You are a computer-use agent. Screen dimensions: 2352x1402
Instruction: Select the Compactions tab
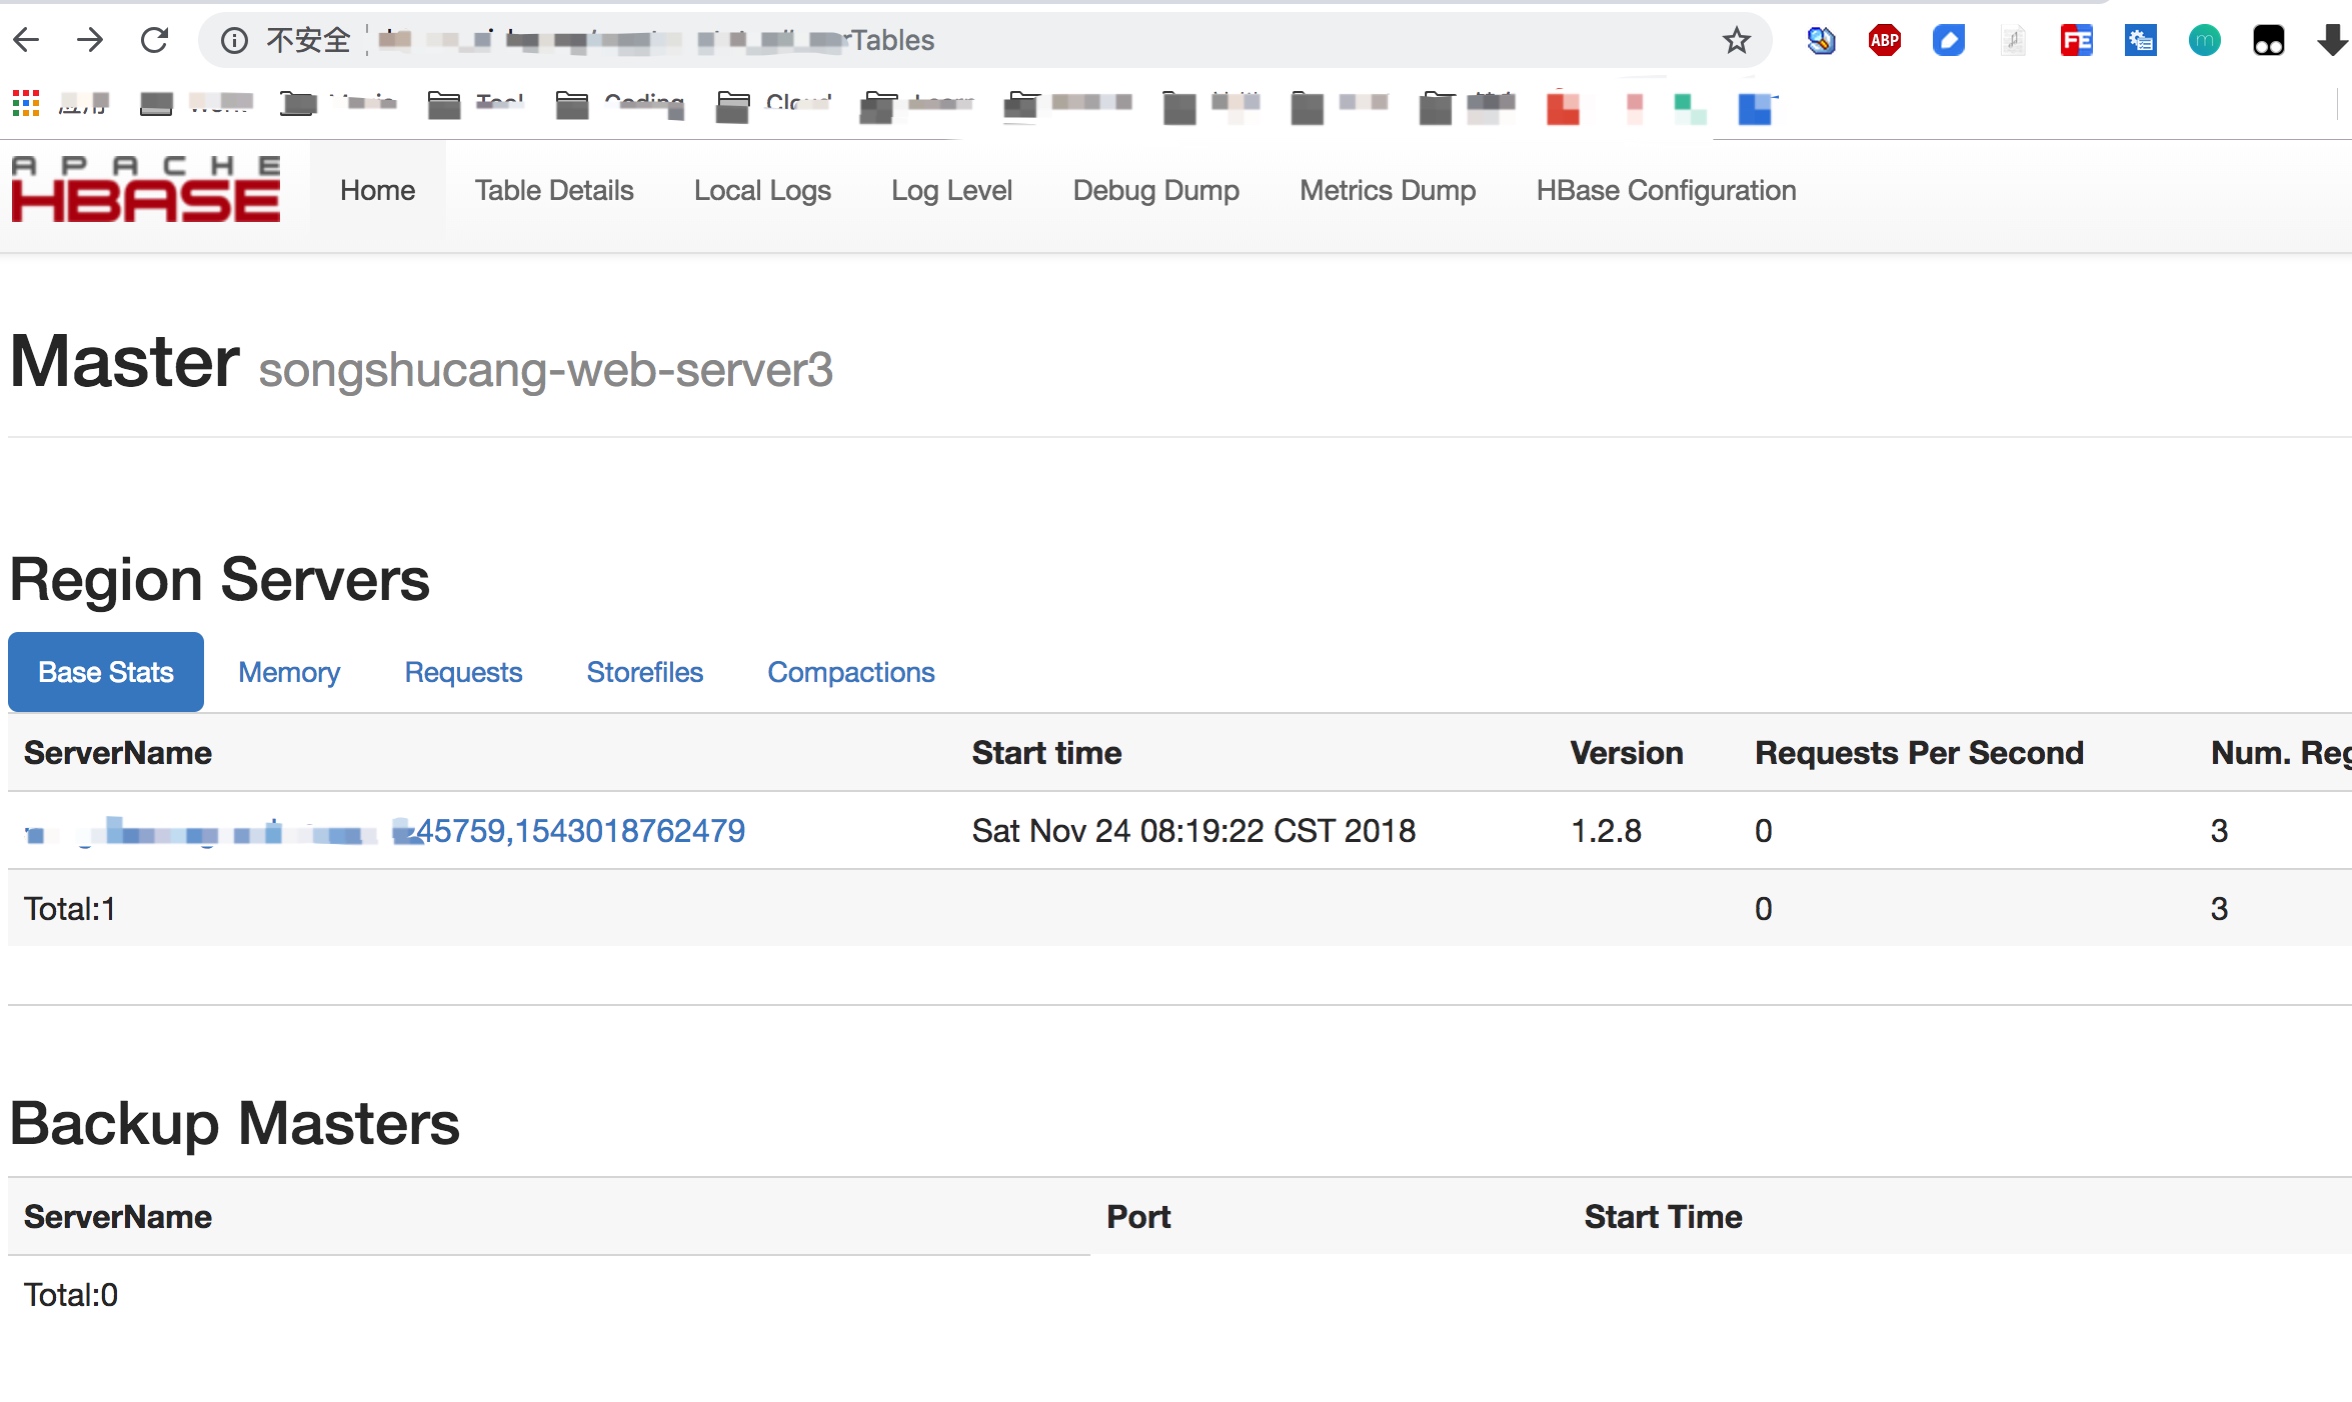click(x=851, y=672)
